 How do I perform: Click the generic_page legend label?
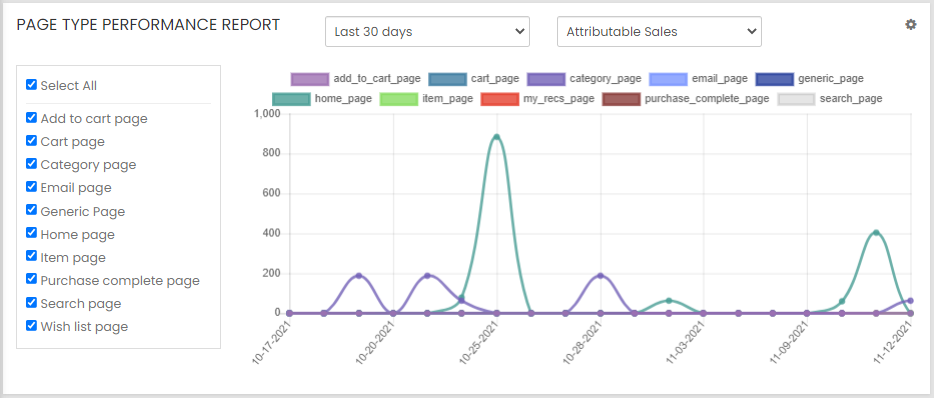[x=830, y=79]
